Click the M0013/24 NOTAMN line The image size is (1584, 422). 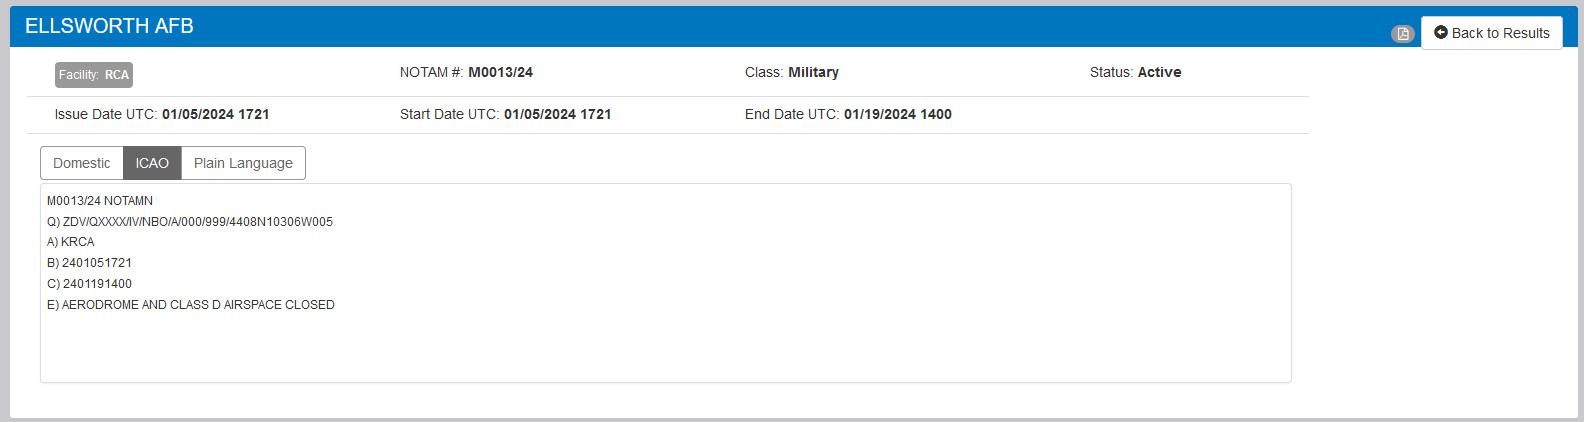100,201
